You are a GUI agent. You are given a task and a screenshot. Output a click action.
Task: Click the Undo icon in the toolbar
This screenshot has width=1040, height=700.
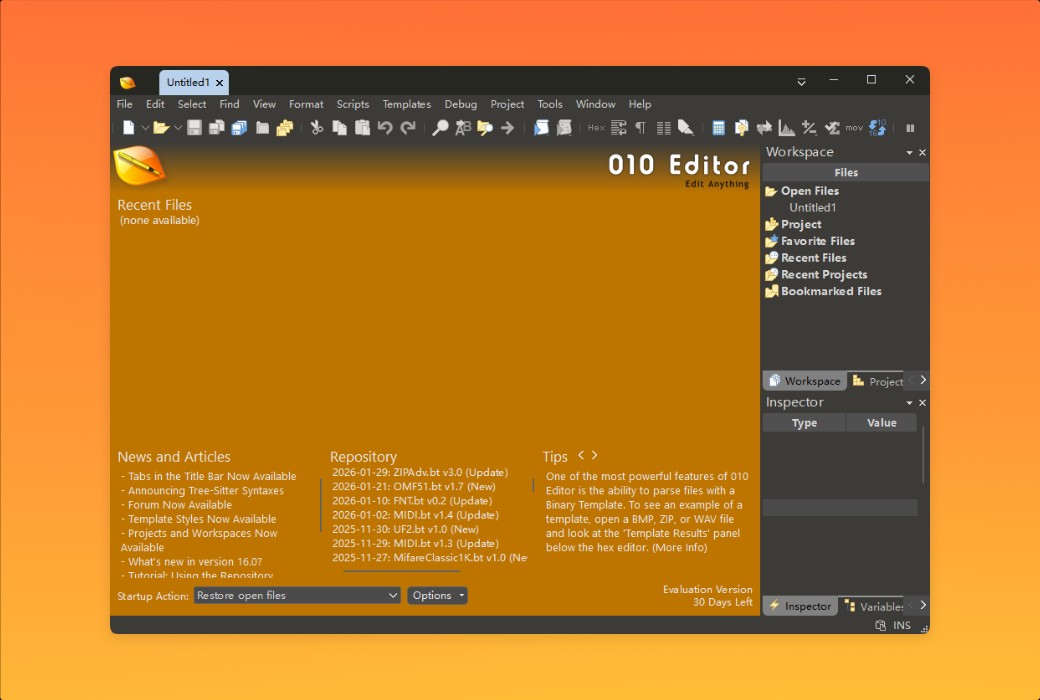[x=386, y=128]
